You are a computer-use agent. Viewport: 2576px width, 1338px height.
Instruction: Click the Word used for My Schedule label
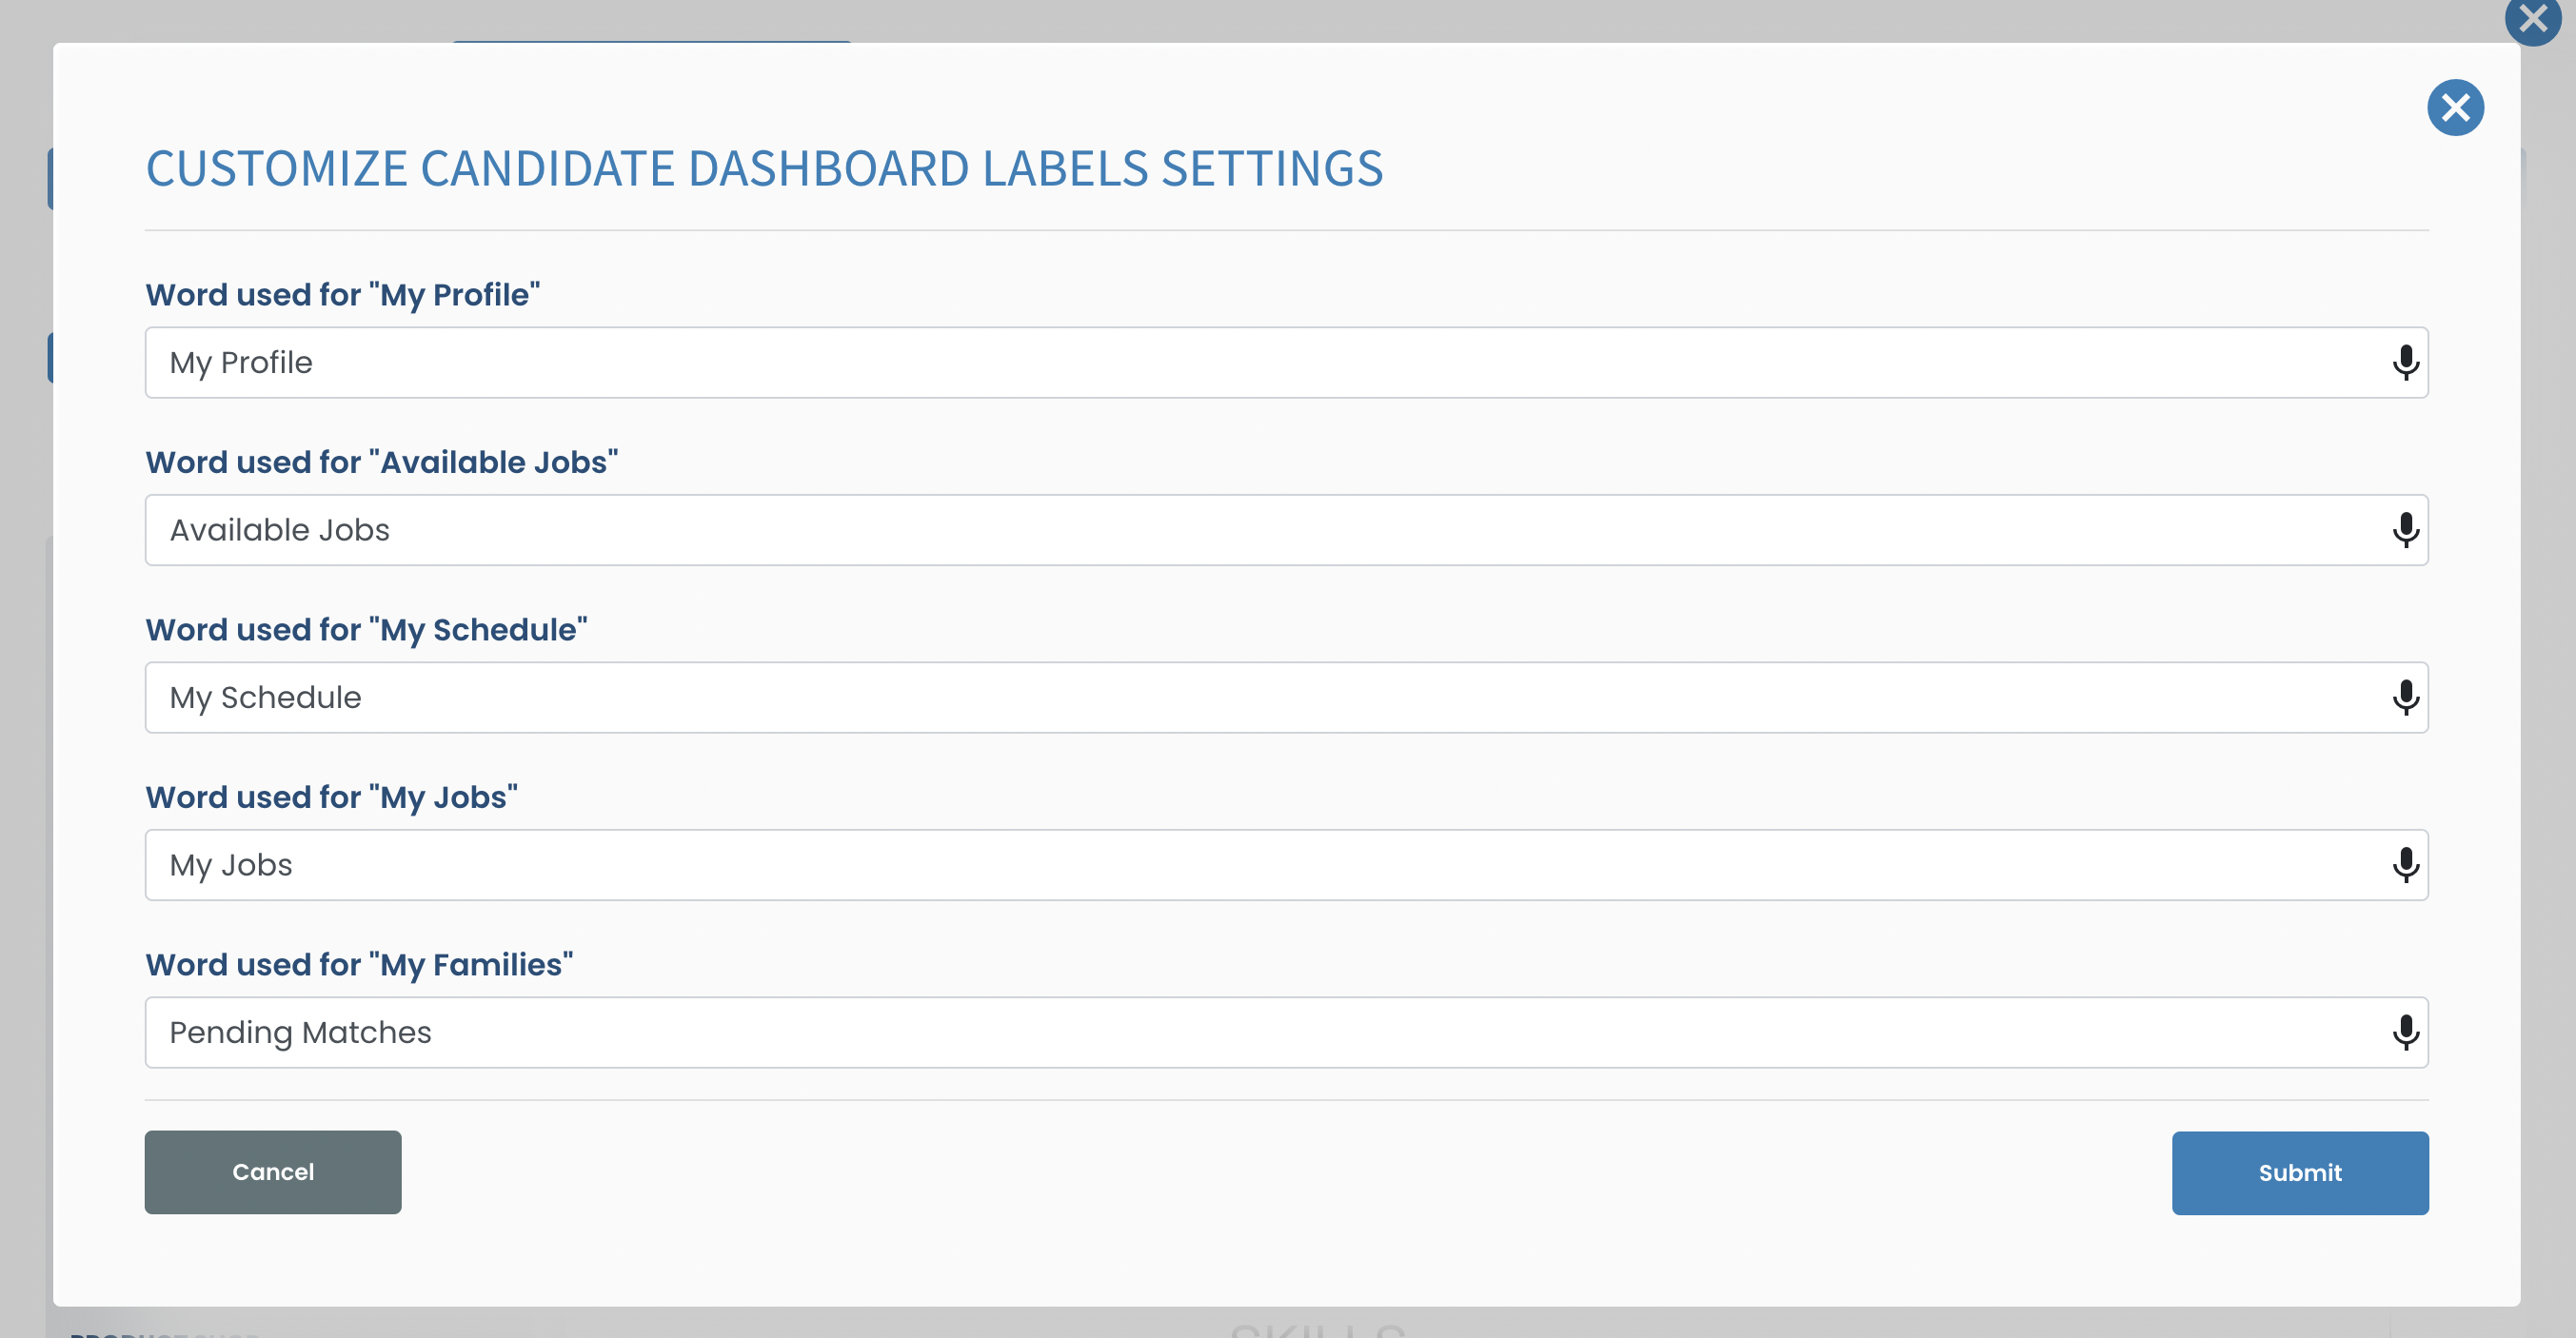tap(366, 629)
